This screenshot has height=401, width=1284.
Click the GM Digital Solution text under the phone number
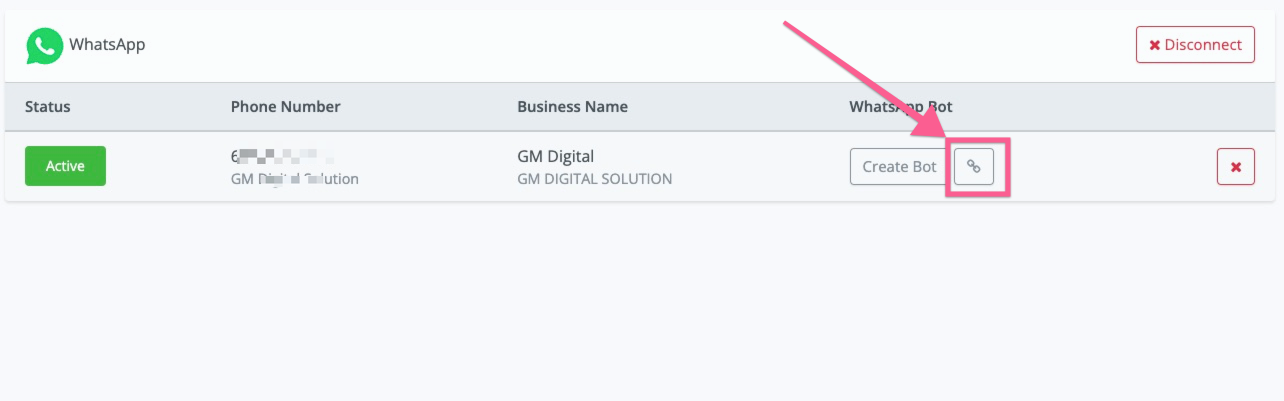[x=294, y=179]
